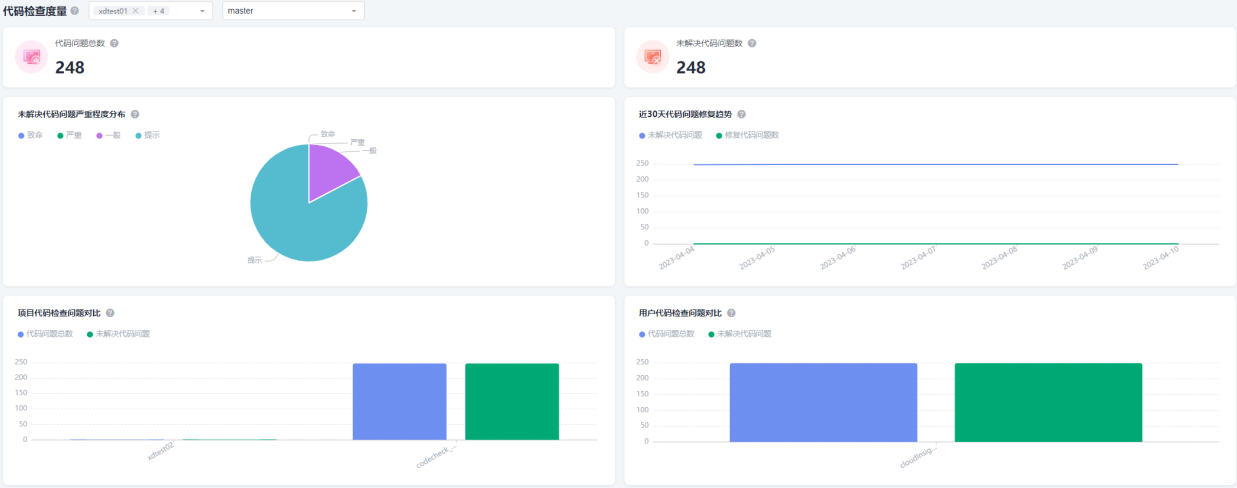Toggle 致命 legend in pie chart
The width and height of the screenshot is (1237, 488).
pos(31,134)
